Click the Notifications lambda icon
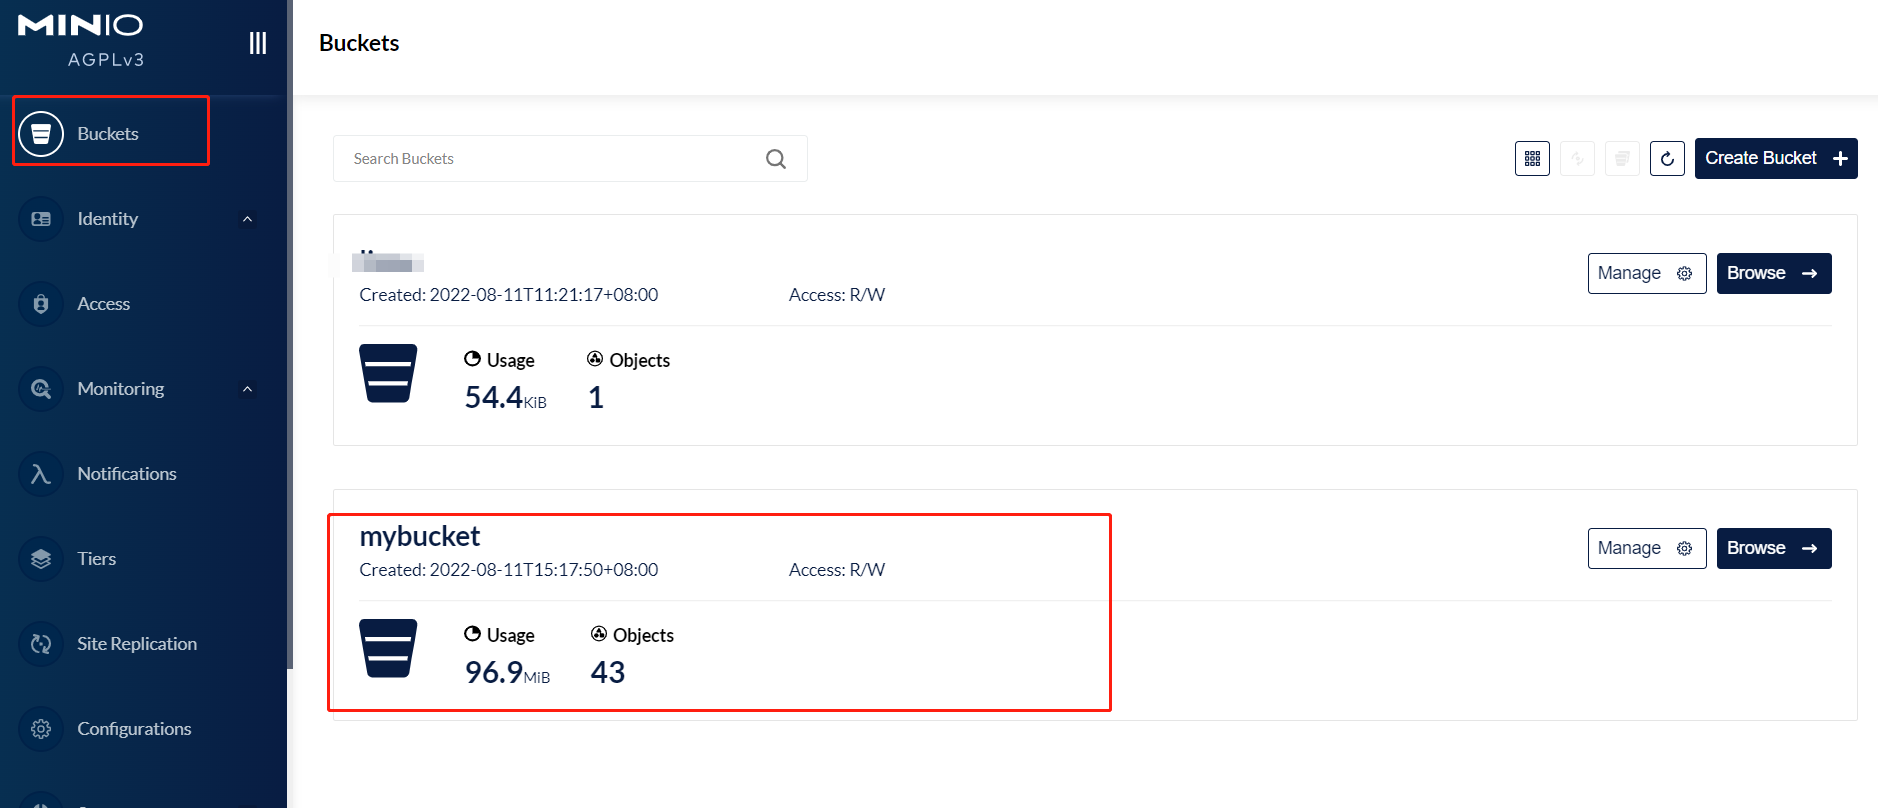Image resolution: width=1878 pixels, height=808 pixels. 41,474
